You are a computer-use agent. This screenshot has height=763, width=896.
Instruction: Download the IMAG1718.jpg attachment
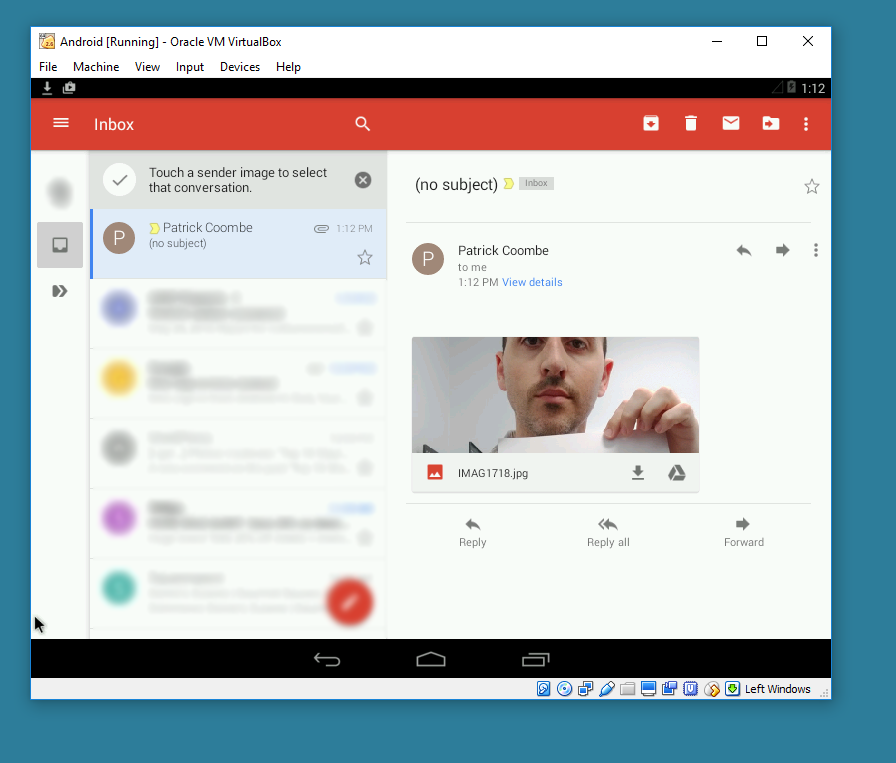click(x=638, y=473)
